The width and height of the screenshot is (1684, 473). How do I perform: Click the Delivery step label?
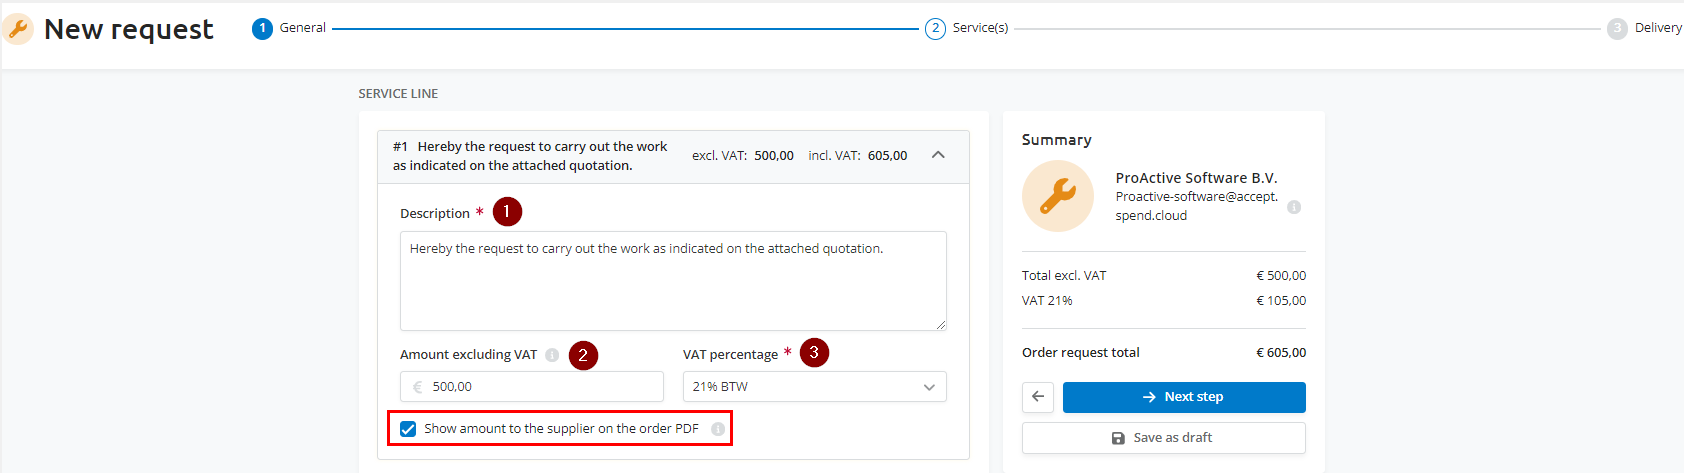tap(1657, 28)
